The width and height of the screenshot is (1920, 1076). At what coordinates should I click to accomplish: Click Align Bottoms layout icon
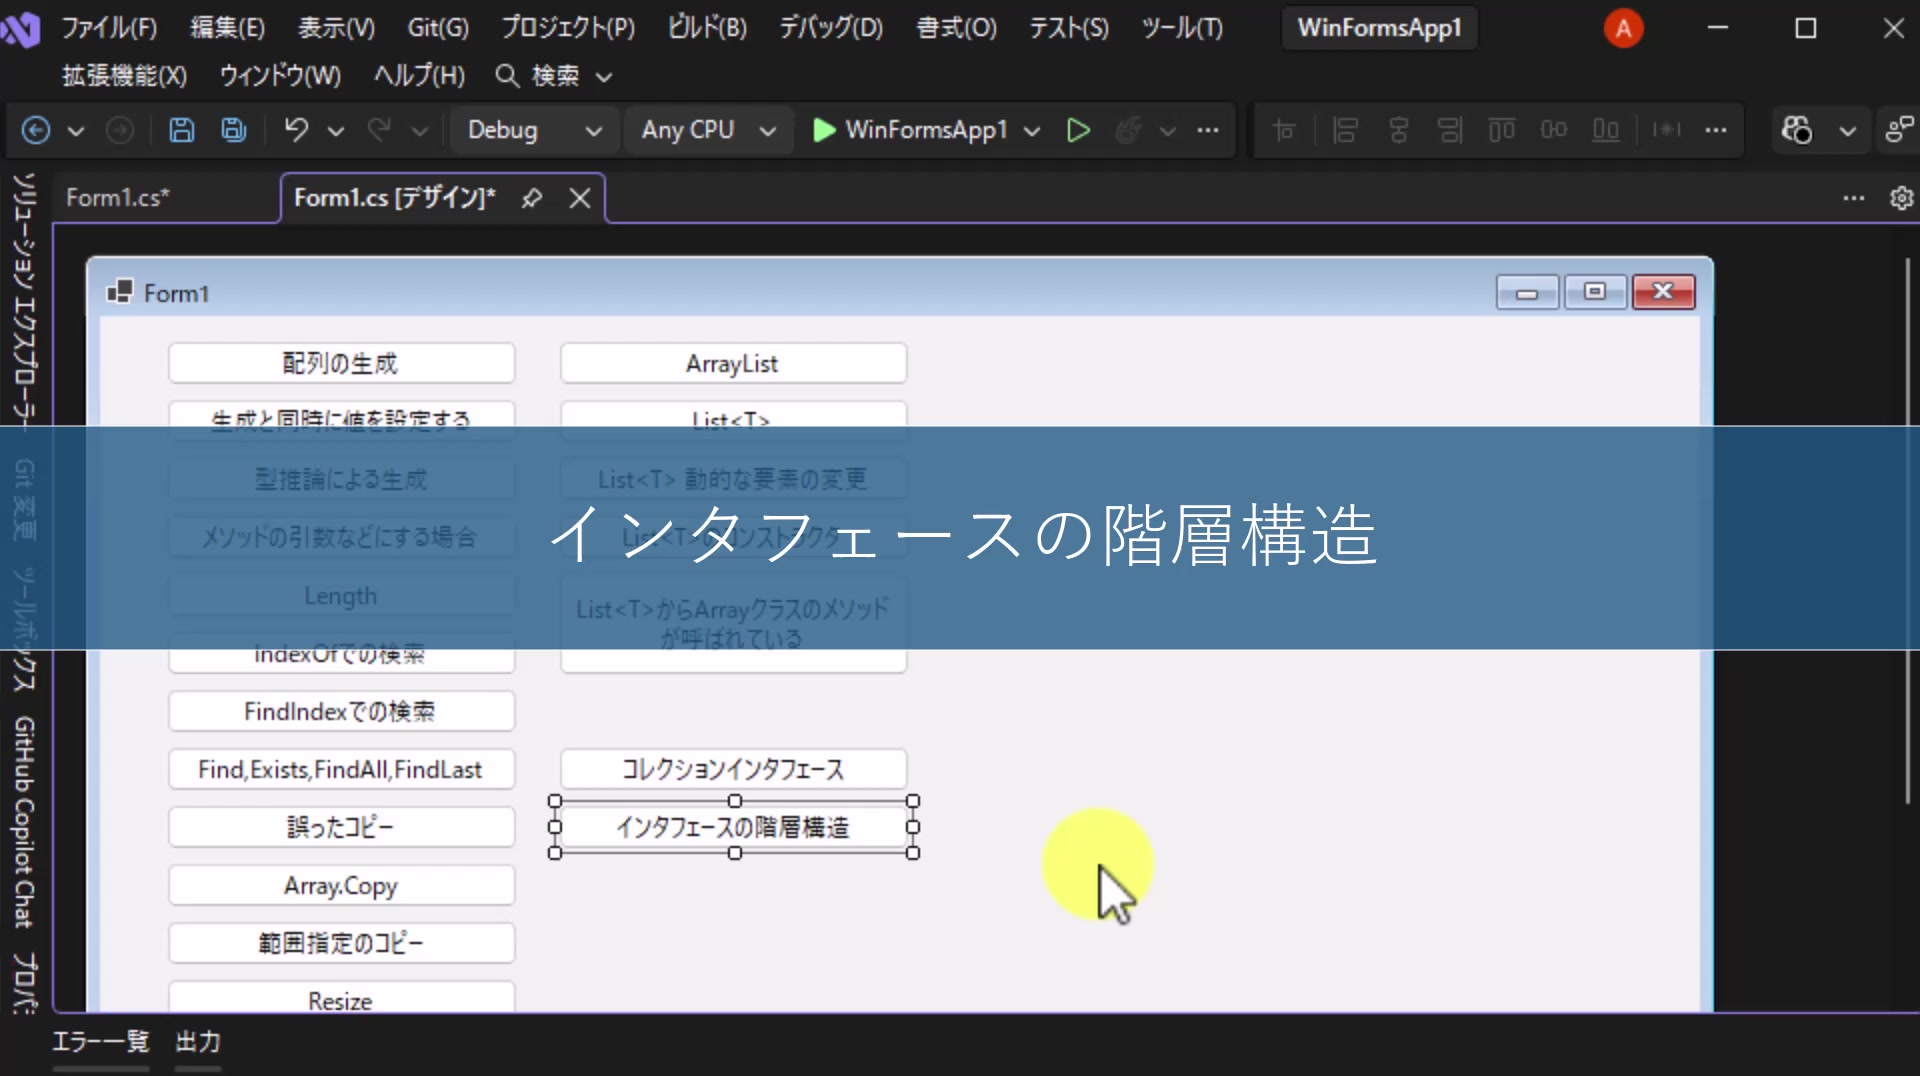pyautogui.click(x=1606, y=130)
